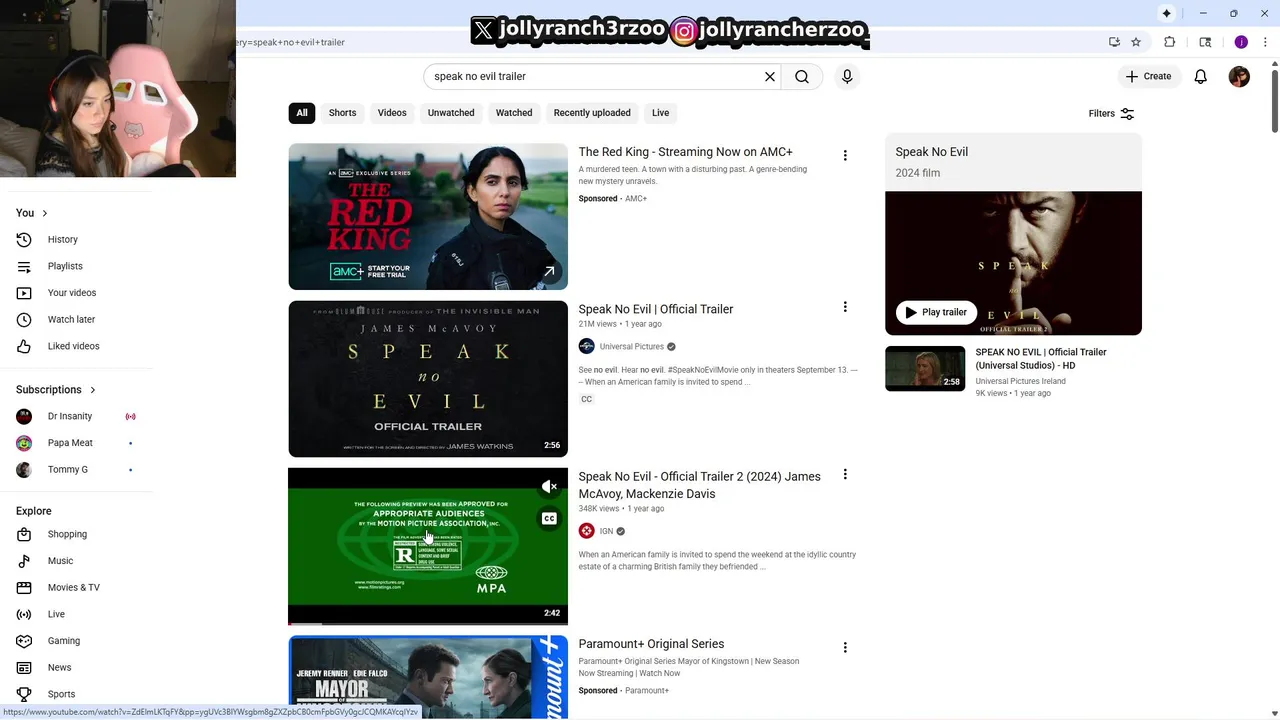Image resolution: width=1280 pixels, height=720 pixels.
Task: Open the Mayor of Kingstown ad thumbnail
Action: [428, 677]
